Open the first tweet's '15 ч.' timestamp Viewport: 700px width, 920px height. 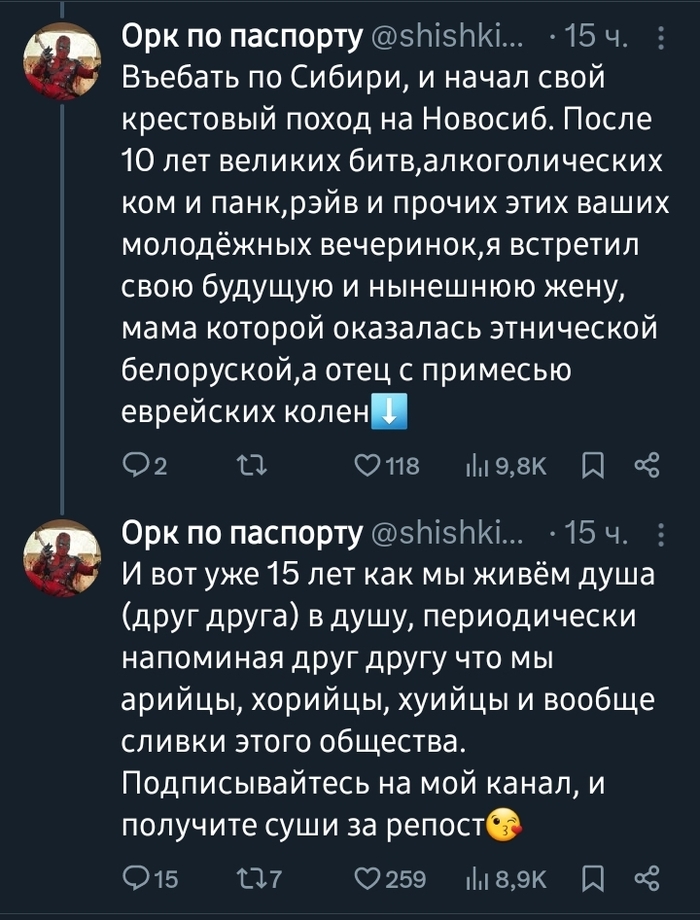[x=595, y=39]
